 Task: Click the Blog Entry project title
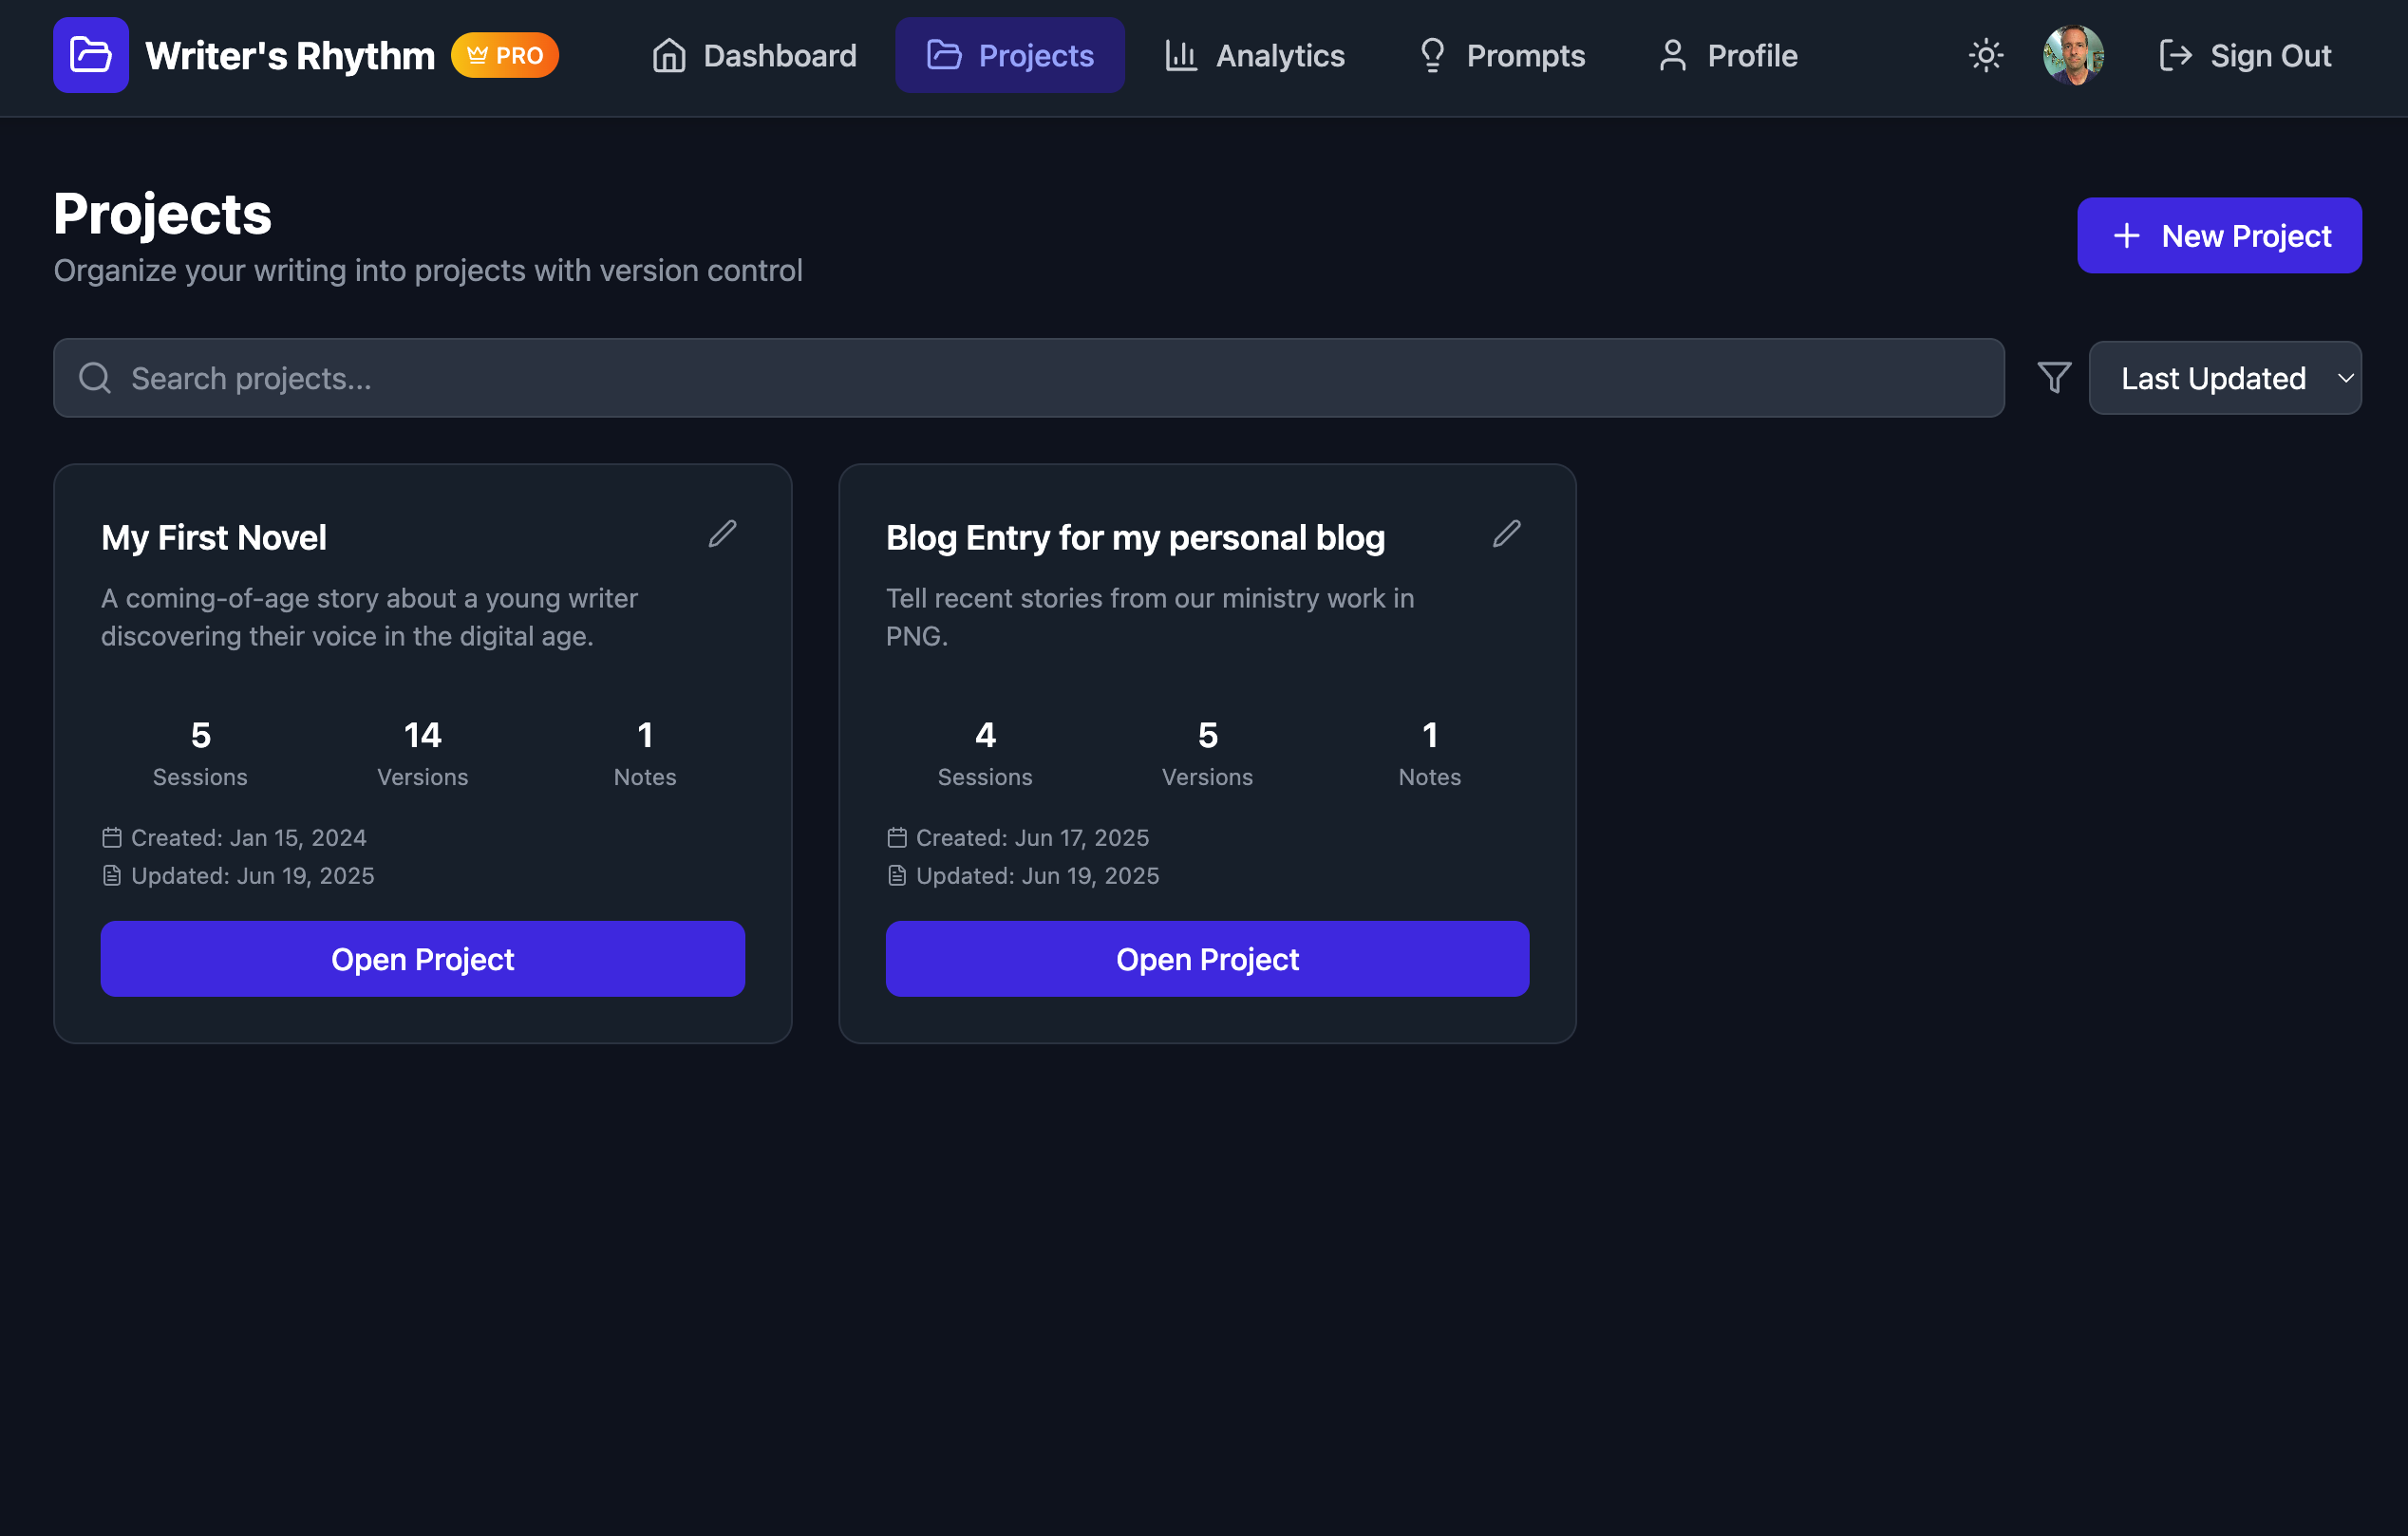1135,538
